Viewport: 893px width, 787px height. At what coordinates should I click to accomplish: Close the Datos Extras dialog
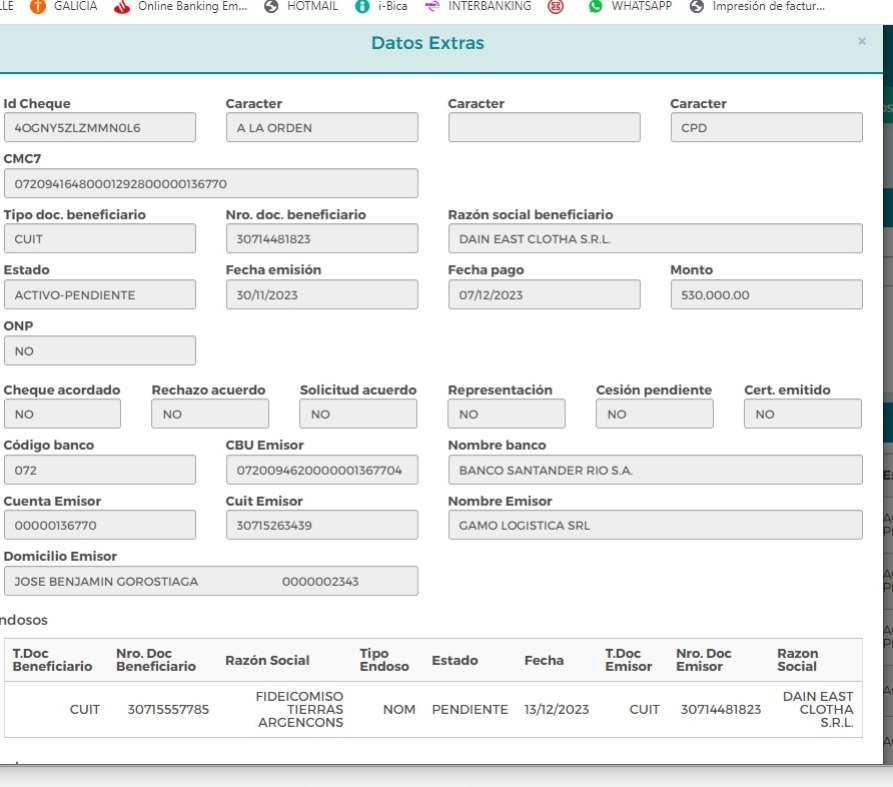coord(862,41)
